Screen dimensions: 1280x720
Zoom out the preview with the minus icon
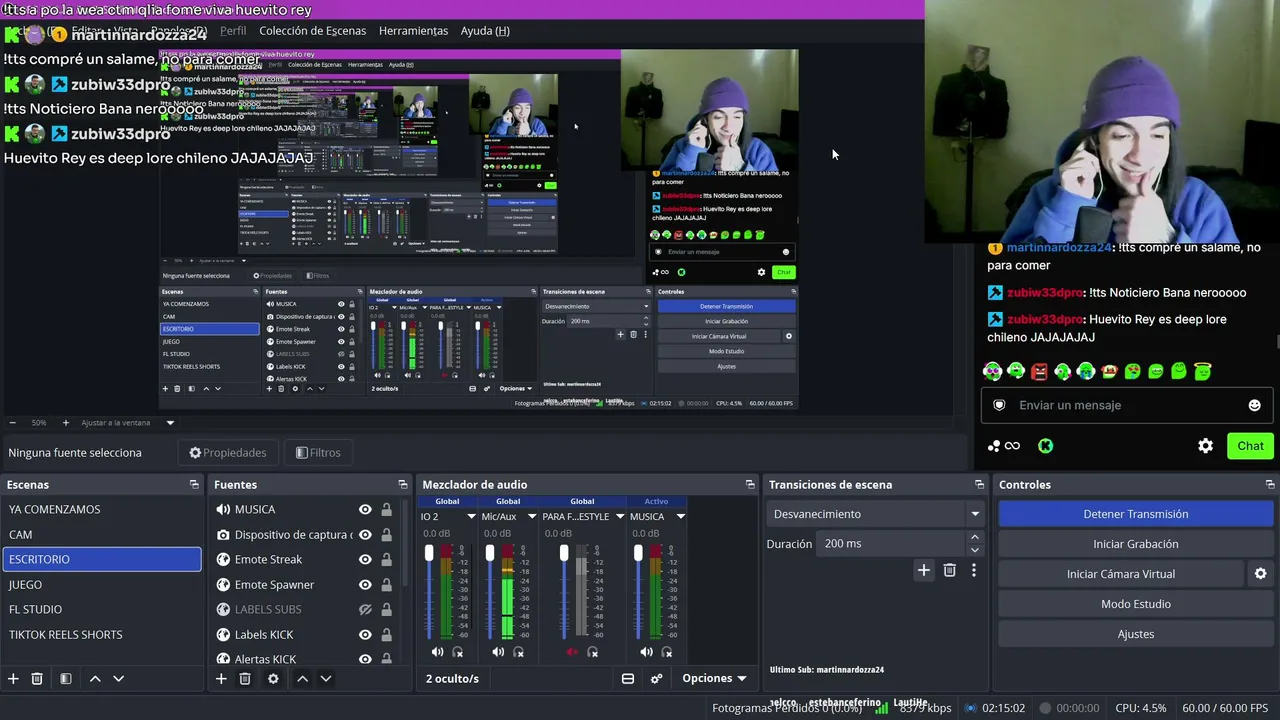pyautogui.click(x=11, y=423)
